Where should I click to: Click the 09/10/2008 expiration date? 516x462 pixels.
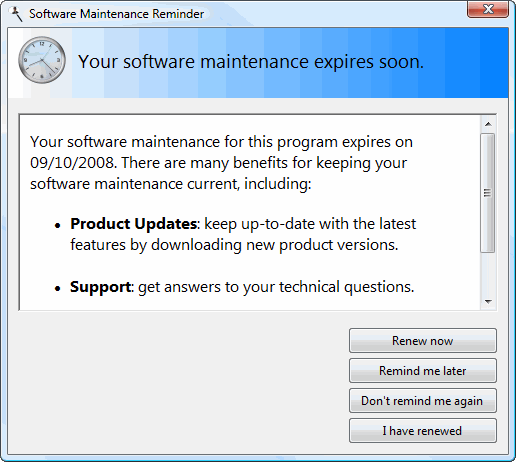[72, 163]
